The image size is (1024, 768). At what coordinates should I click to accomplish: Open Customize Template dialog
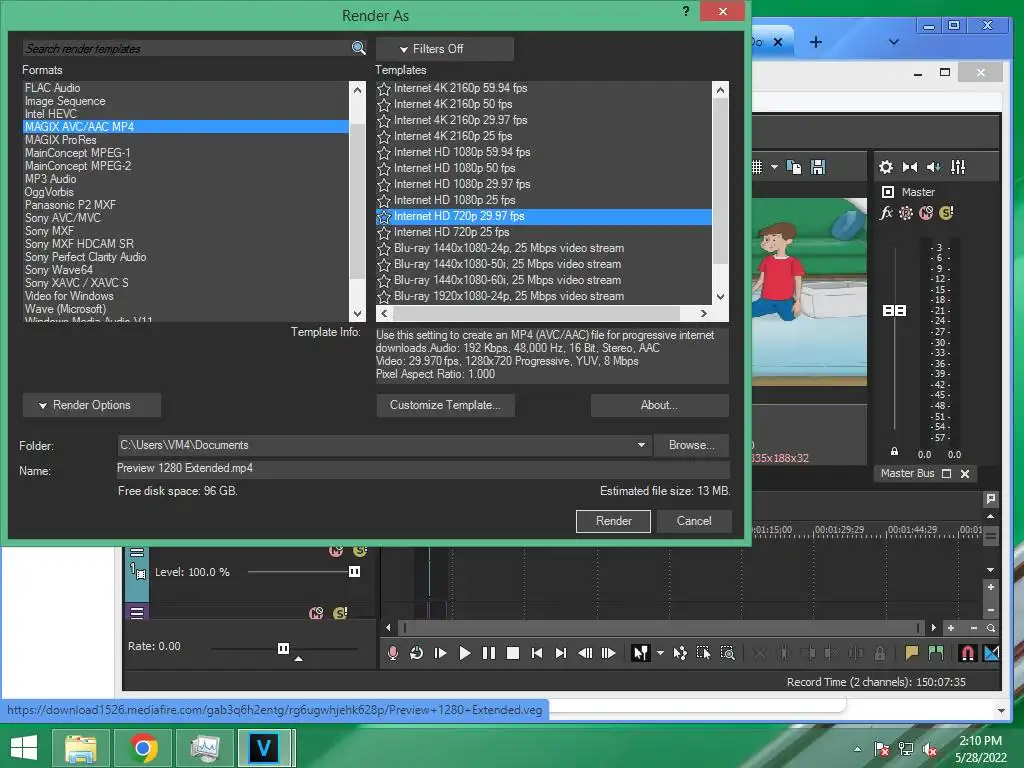click(445, 405)
